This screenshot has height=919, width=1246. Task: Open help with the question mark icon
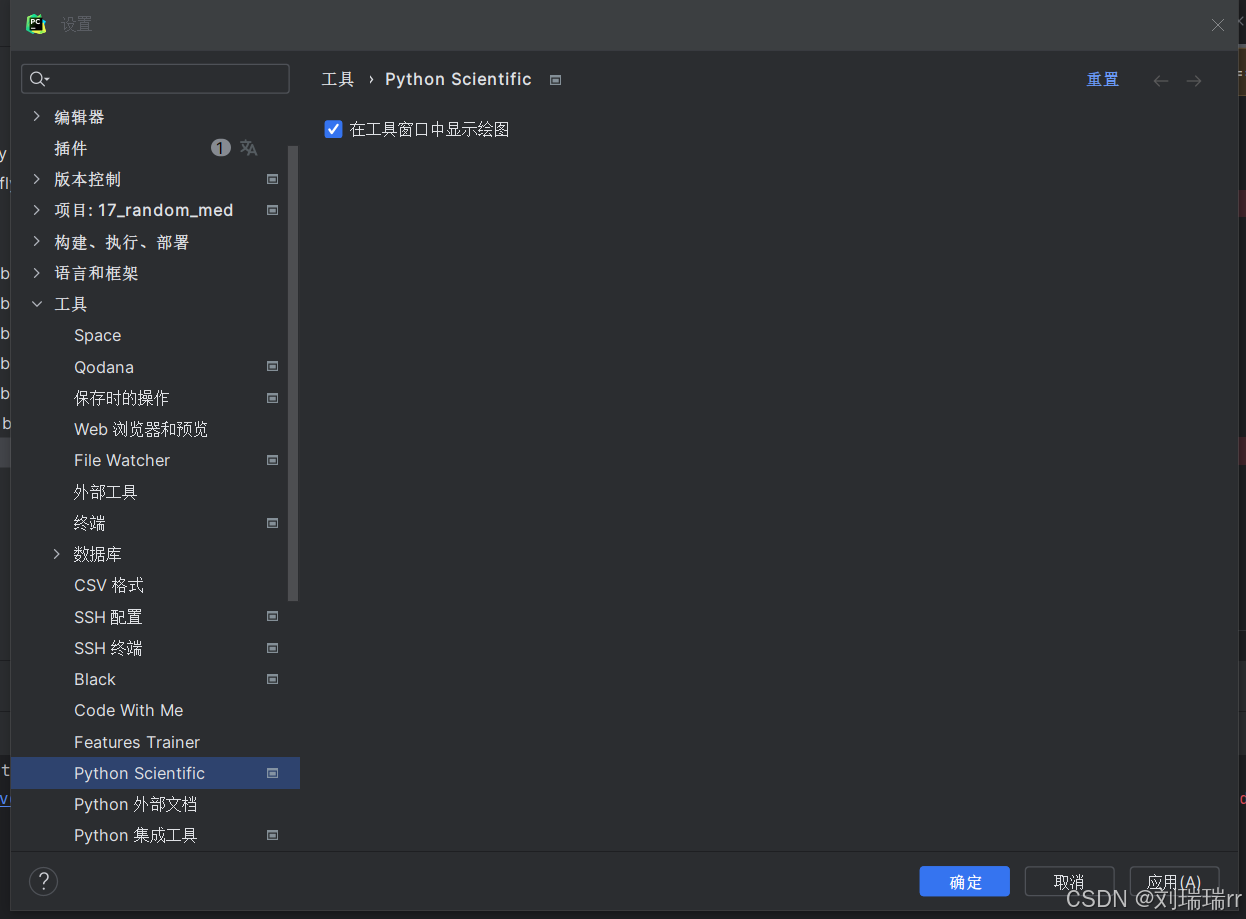click(x=43, y=881)
